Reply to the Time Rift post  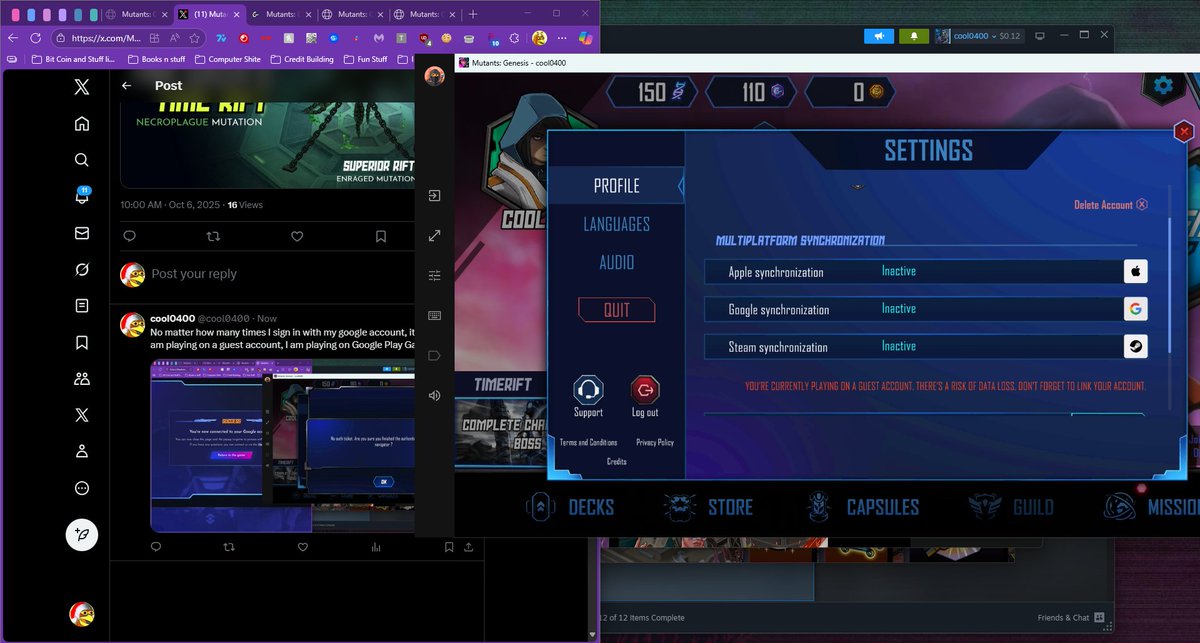pos(129,236)
